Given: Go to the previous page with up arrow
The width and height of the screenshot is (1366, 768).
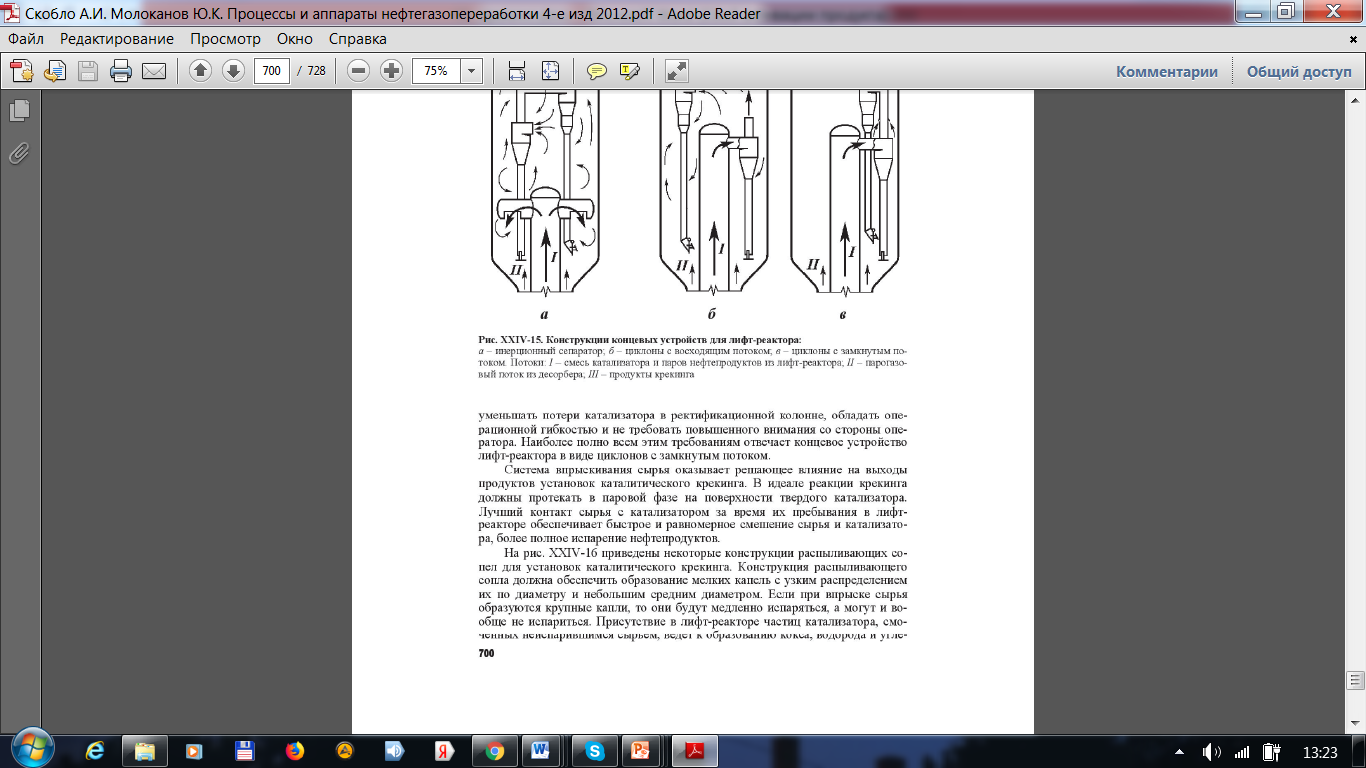Looking at the screenshot, I should tap(201, 71).
